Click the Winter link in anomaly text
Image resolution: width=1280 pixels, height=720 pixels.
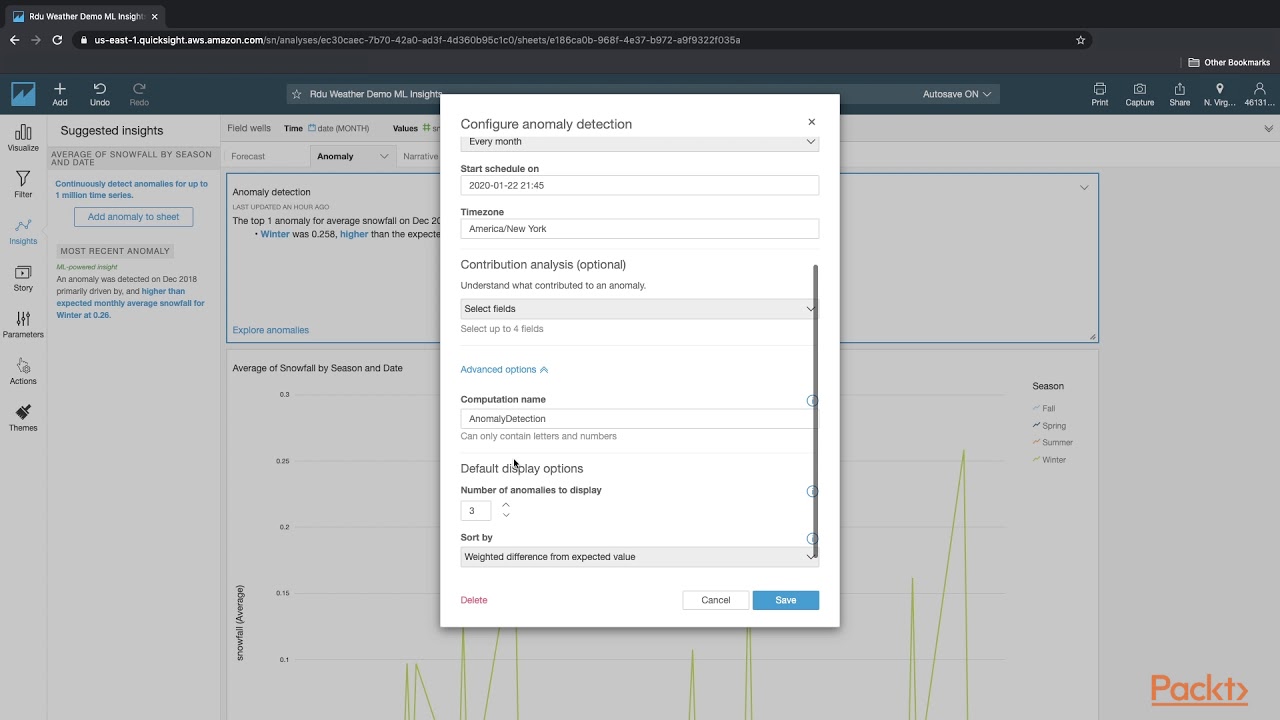(275, 234)
